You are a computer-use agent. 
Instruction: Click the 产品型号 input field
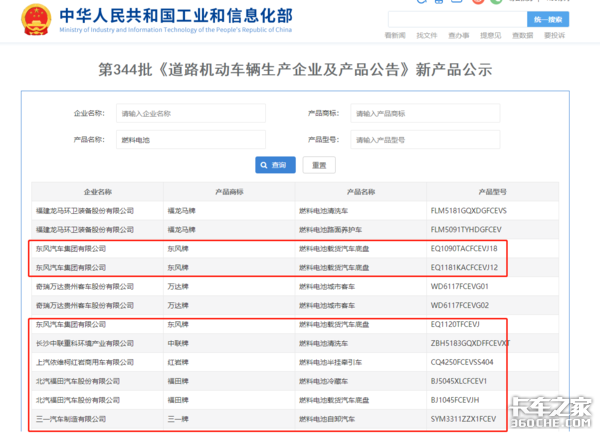[x=425, y=140]
